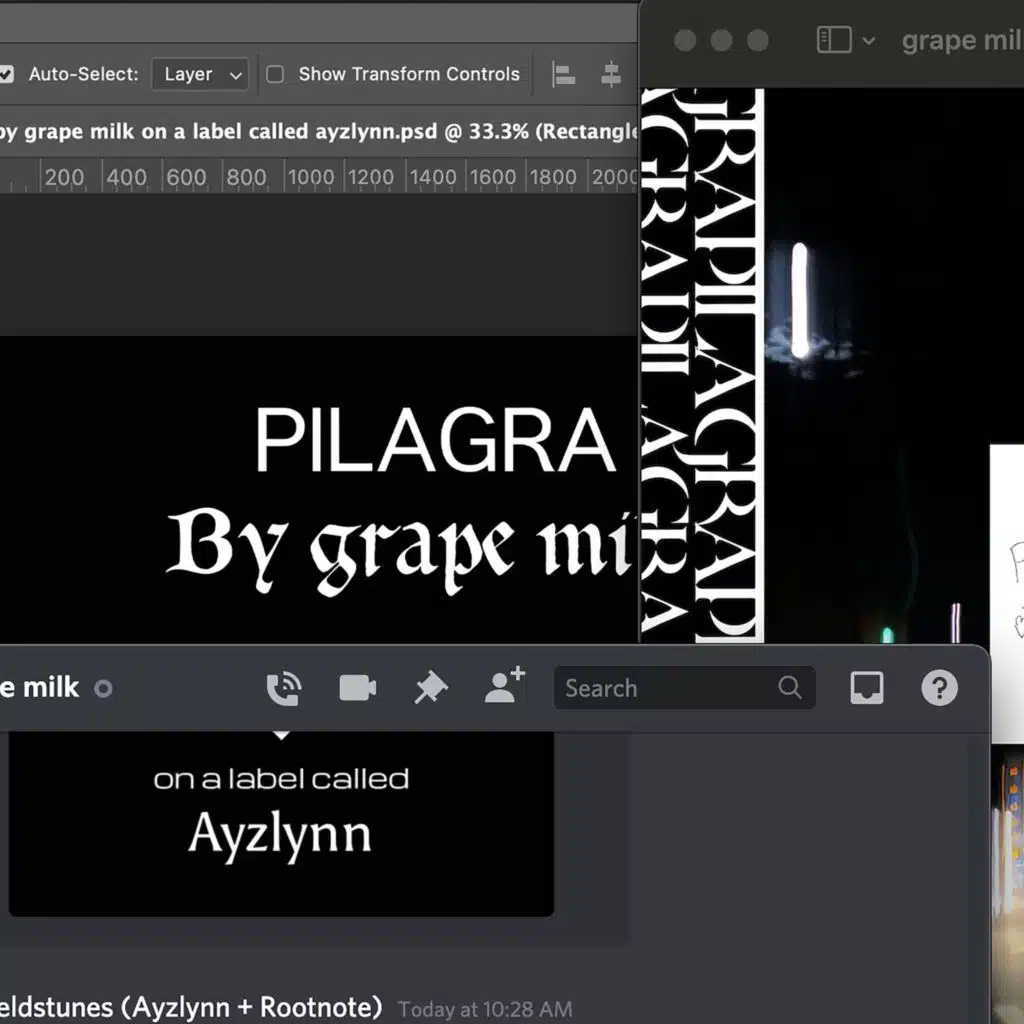This screenshot has width=1024, height=1024.
Task: Click the magnifying glass in the search bar
Action: click(x=790, y=688)
